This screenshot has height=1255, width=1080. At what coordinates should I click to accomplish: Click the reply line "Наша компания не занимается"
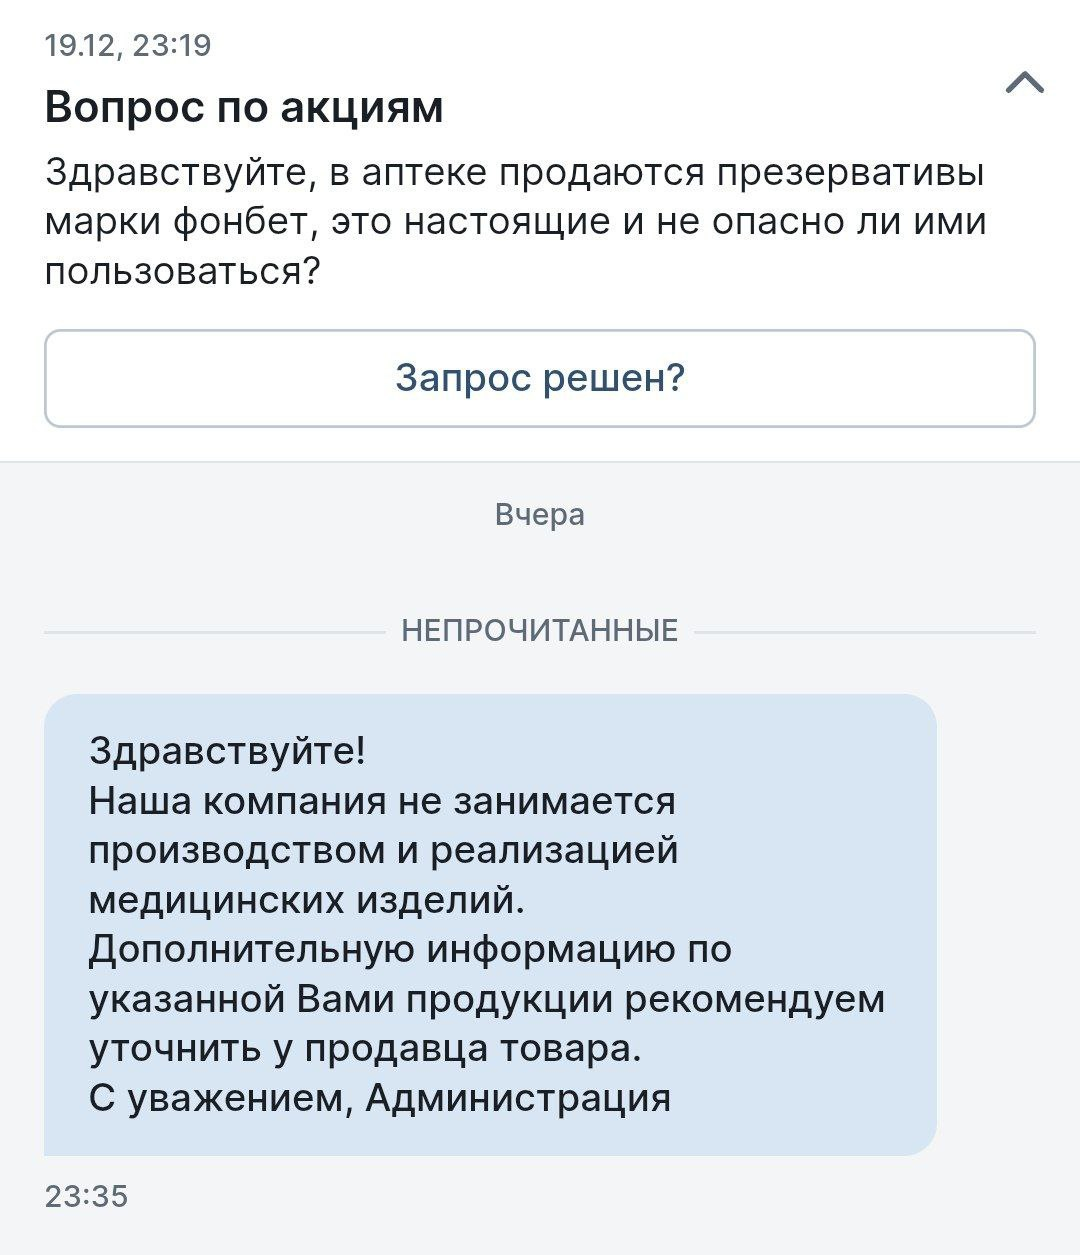[383, 800]
